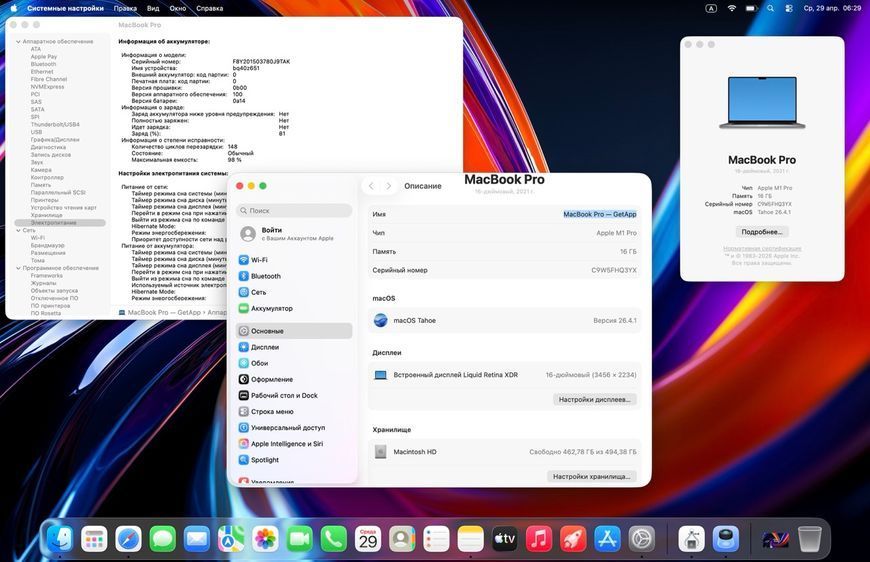Screen dimensions: 870x562
Task: Collapse Программное обеспечение tree section
Action: pyautogui.click(x=18, y=268)
